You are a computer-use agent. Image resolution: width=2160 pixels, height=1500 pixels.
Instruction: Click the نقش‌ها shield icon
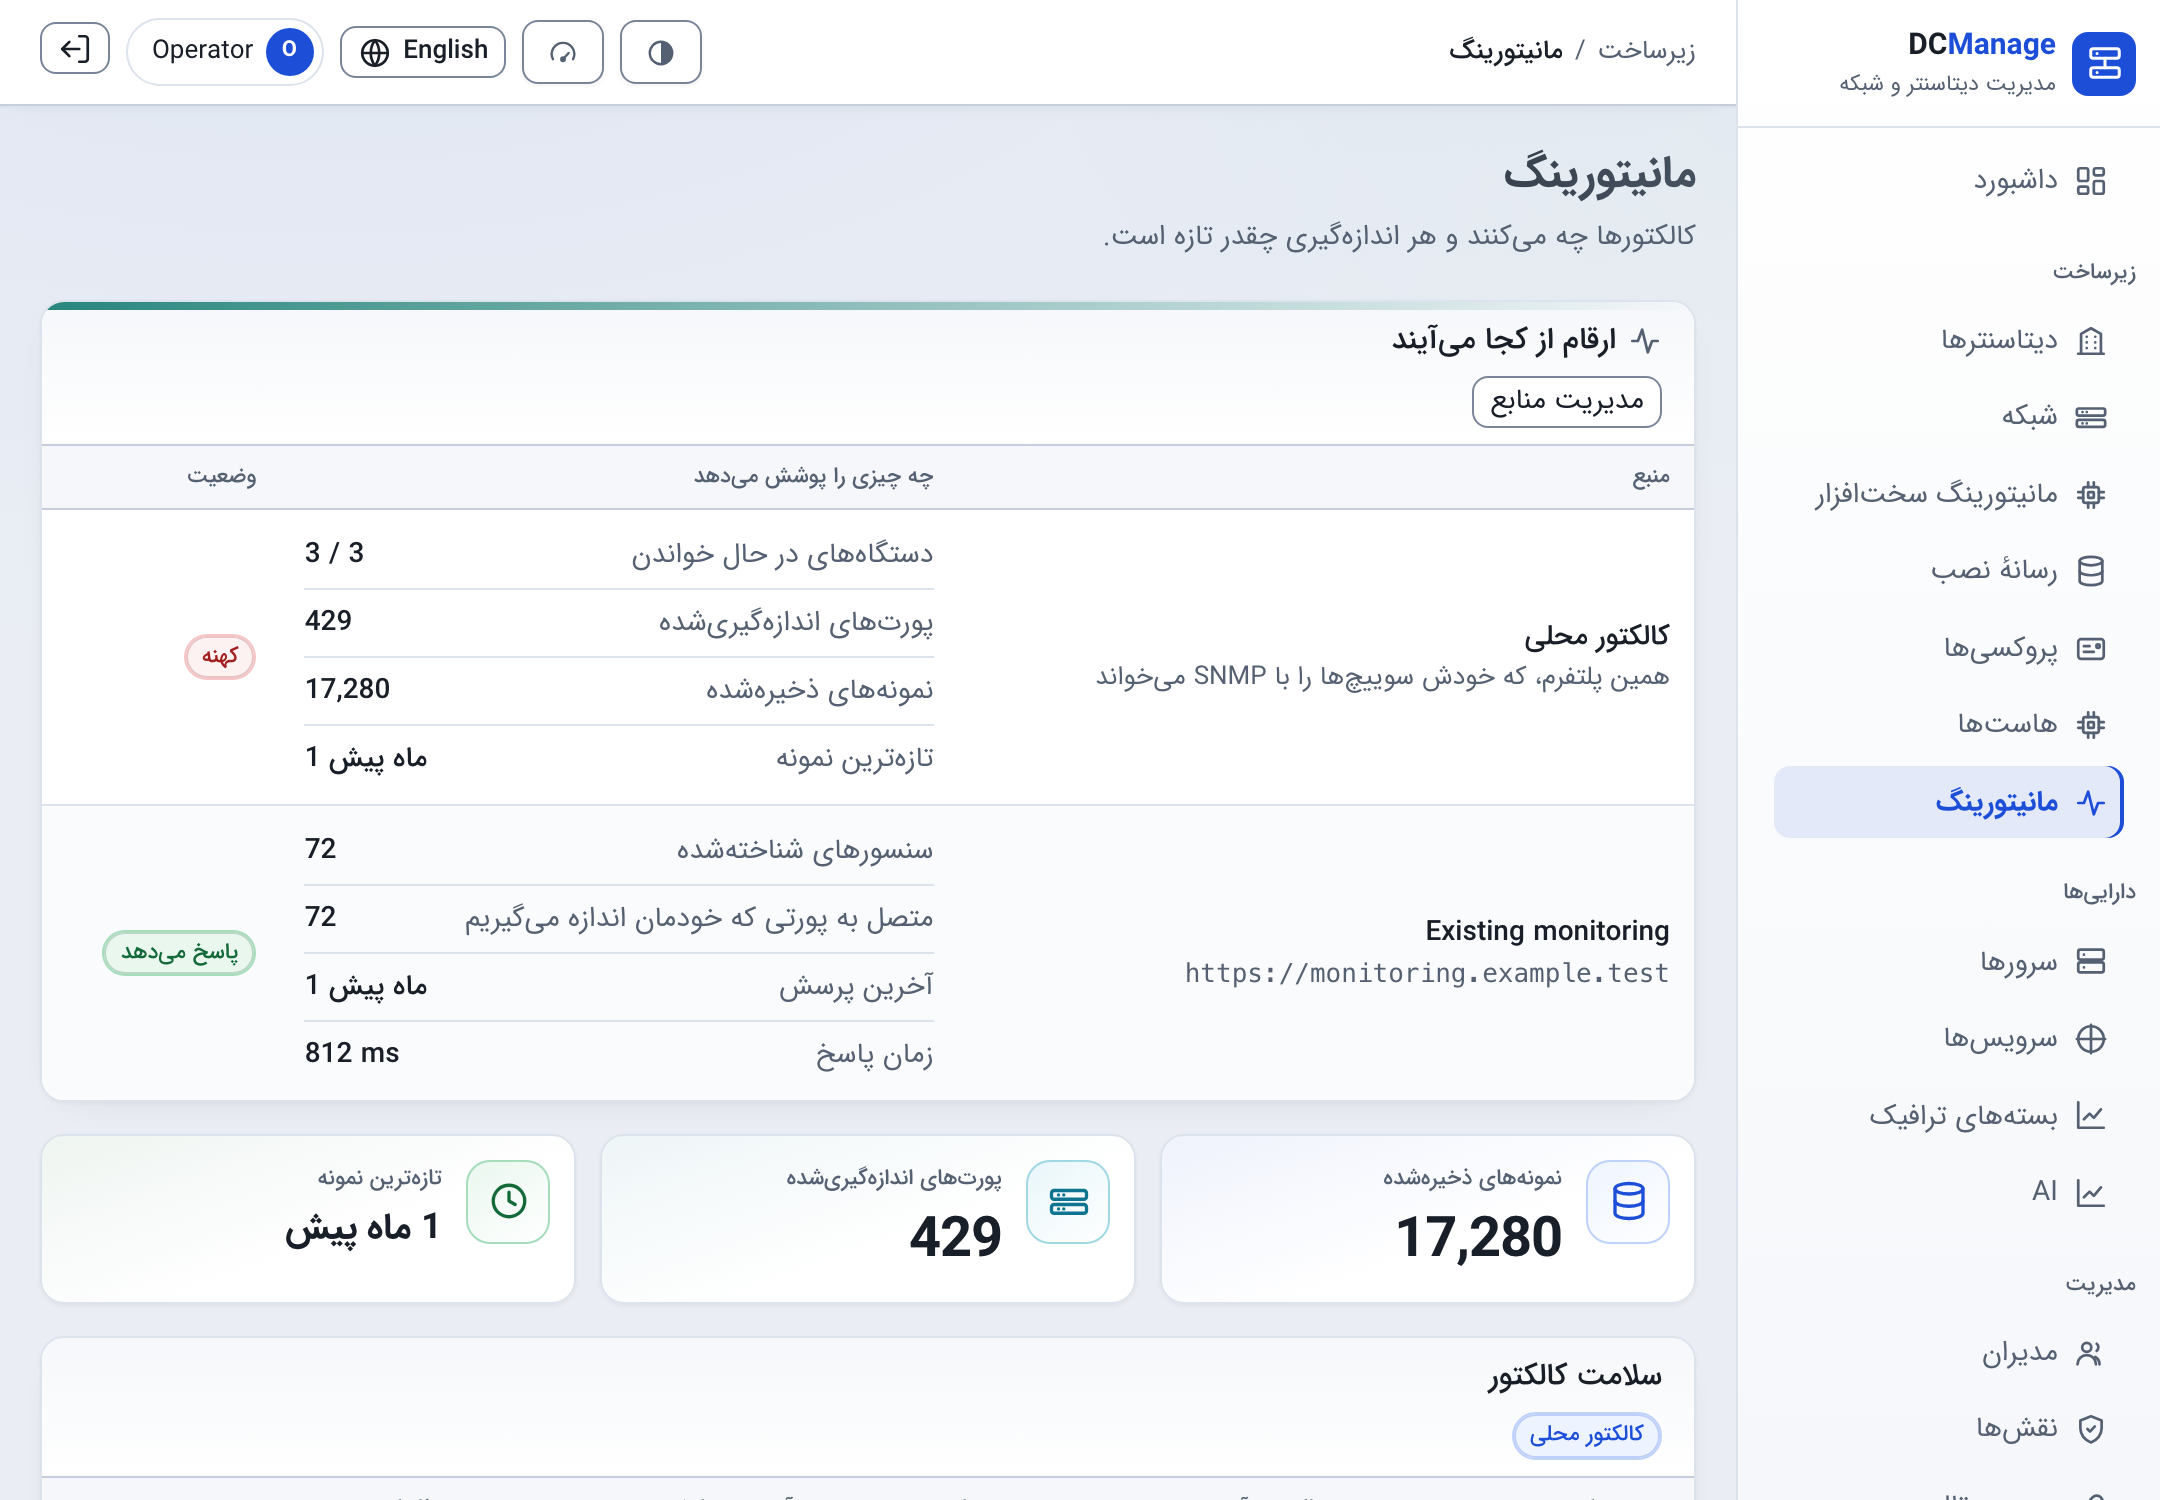pos(2090,1429)
